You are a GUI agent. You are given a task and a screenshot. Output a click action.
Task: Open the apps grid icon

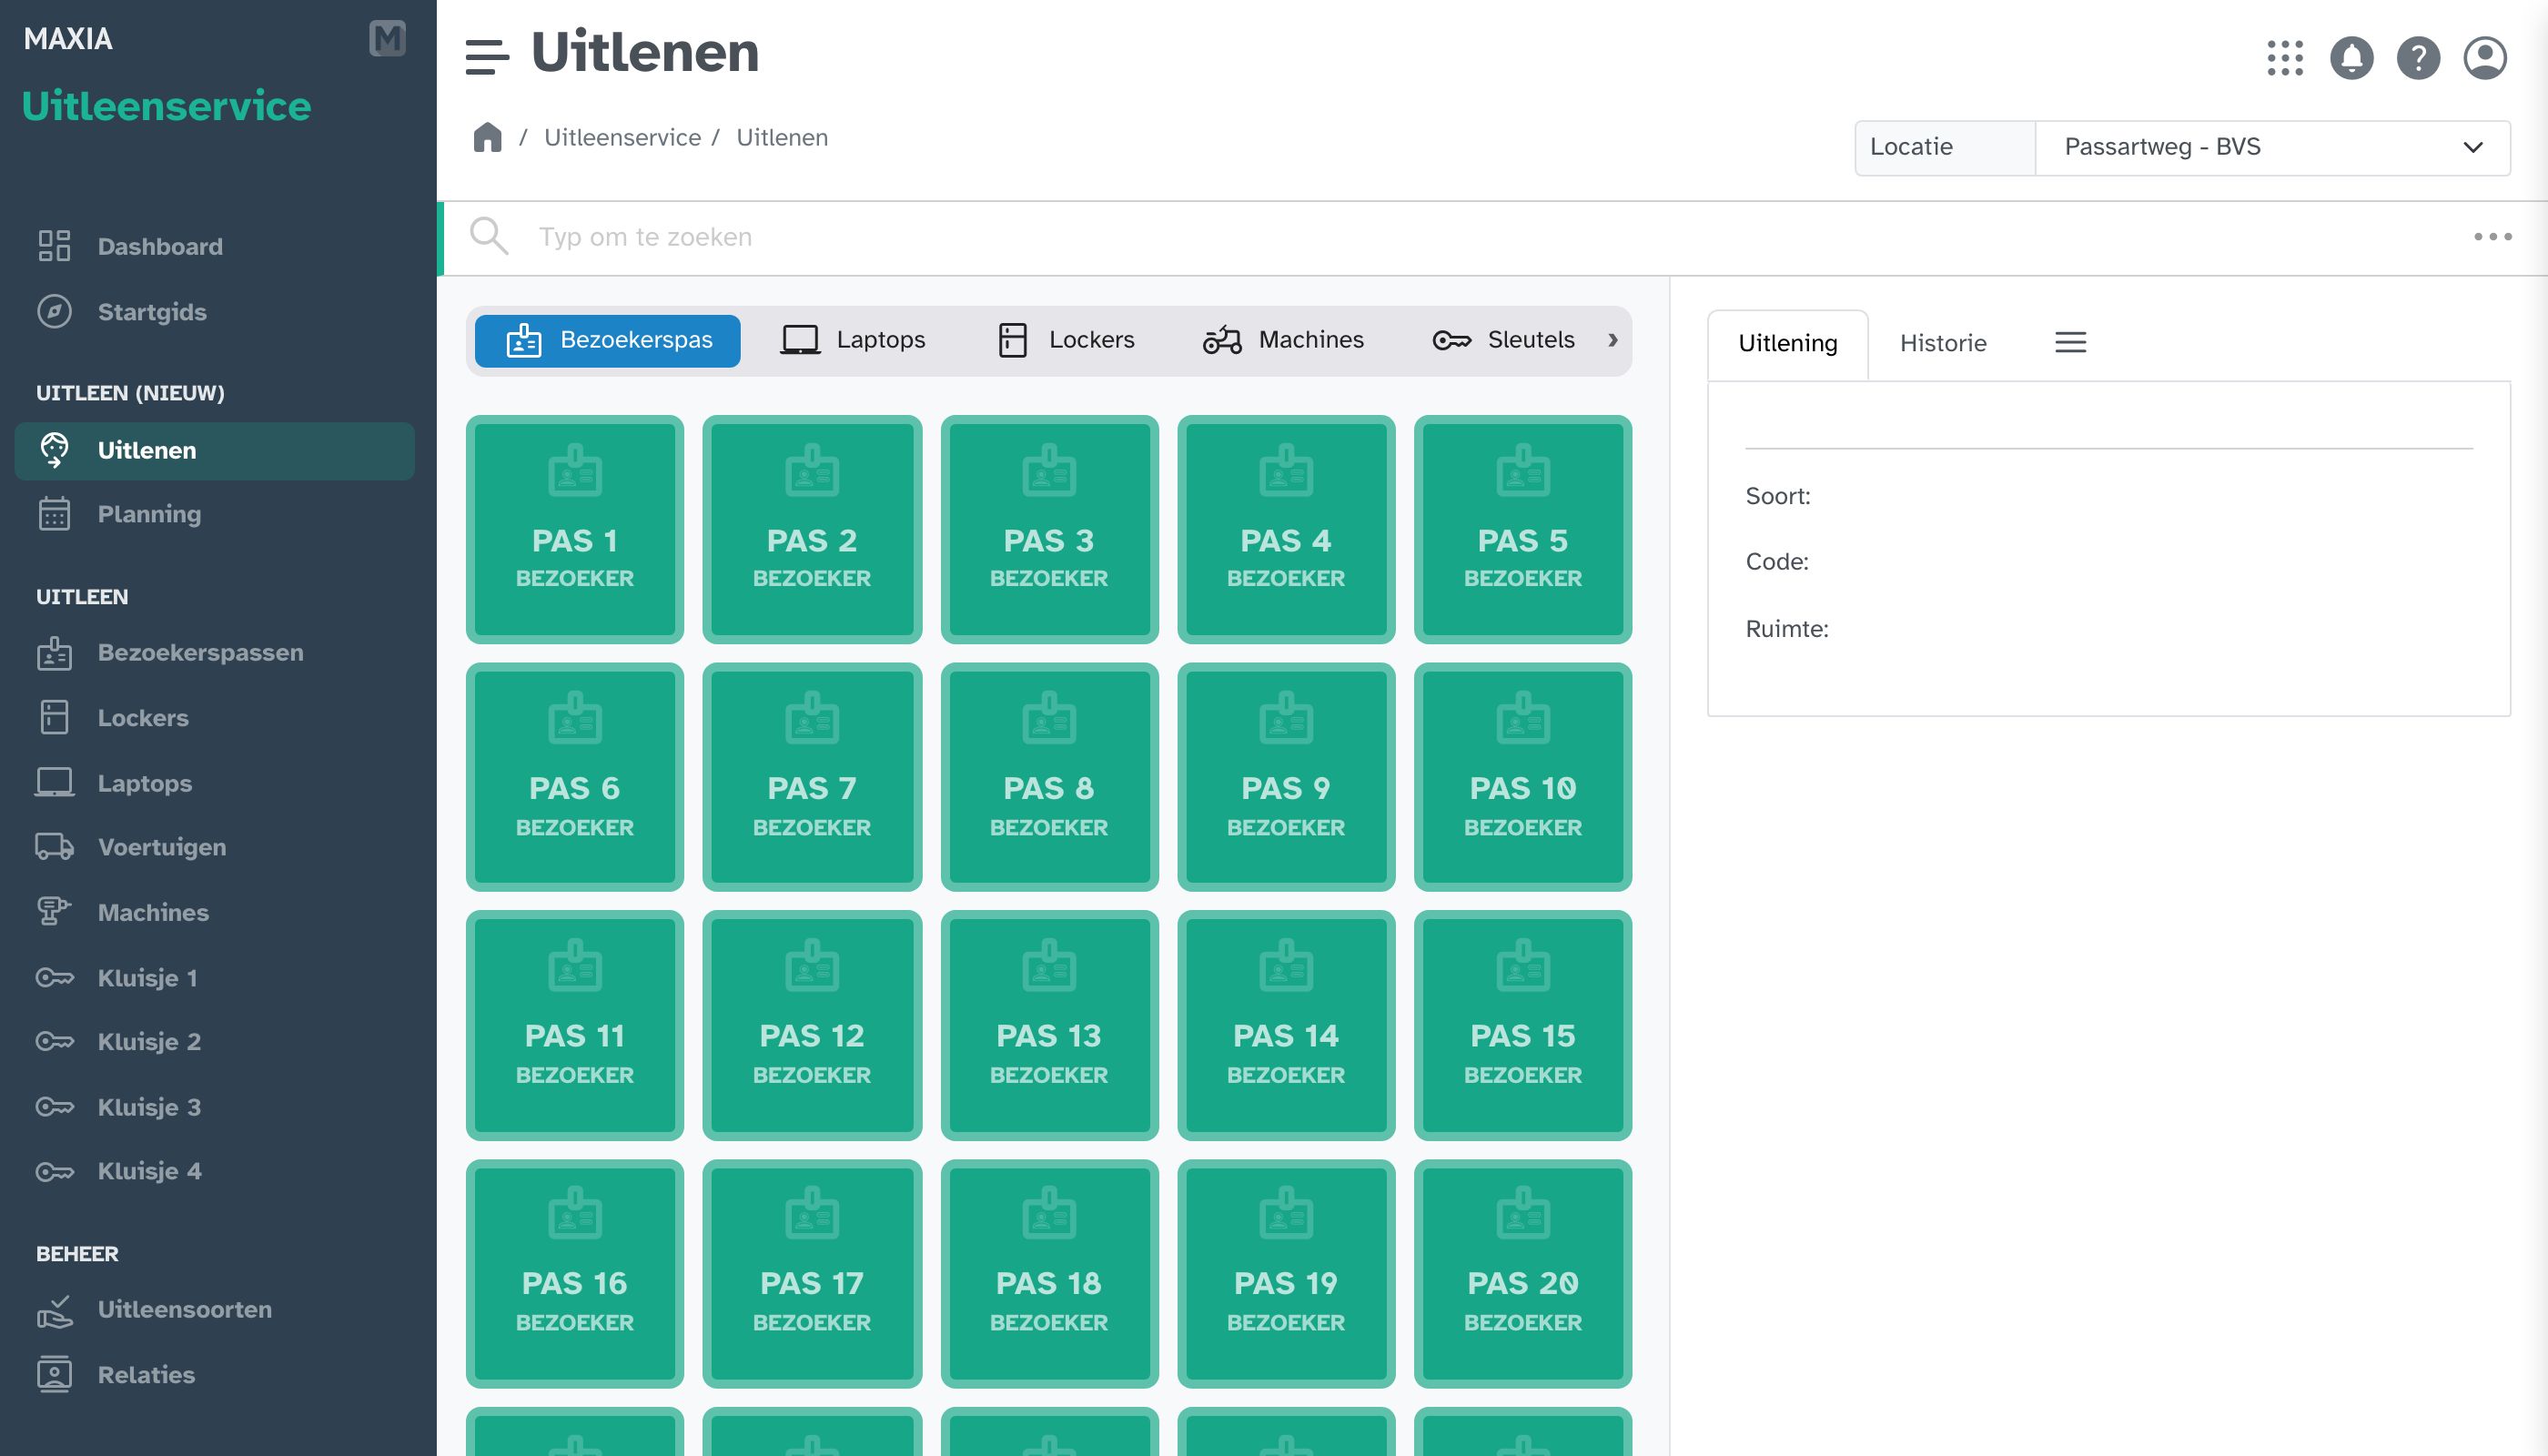(x=2284, y=58)
